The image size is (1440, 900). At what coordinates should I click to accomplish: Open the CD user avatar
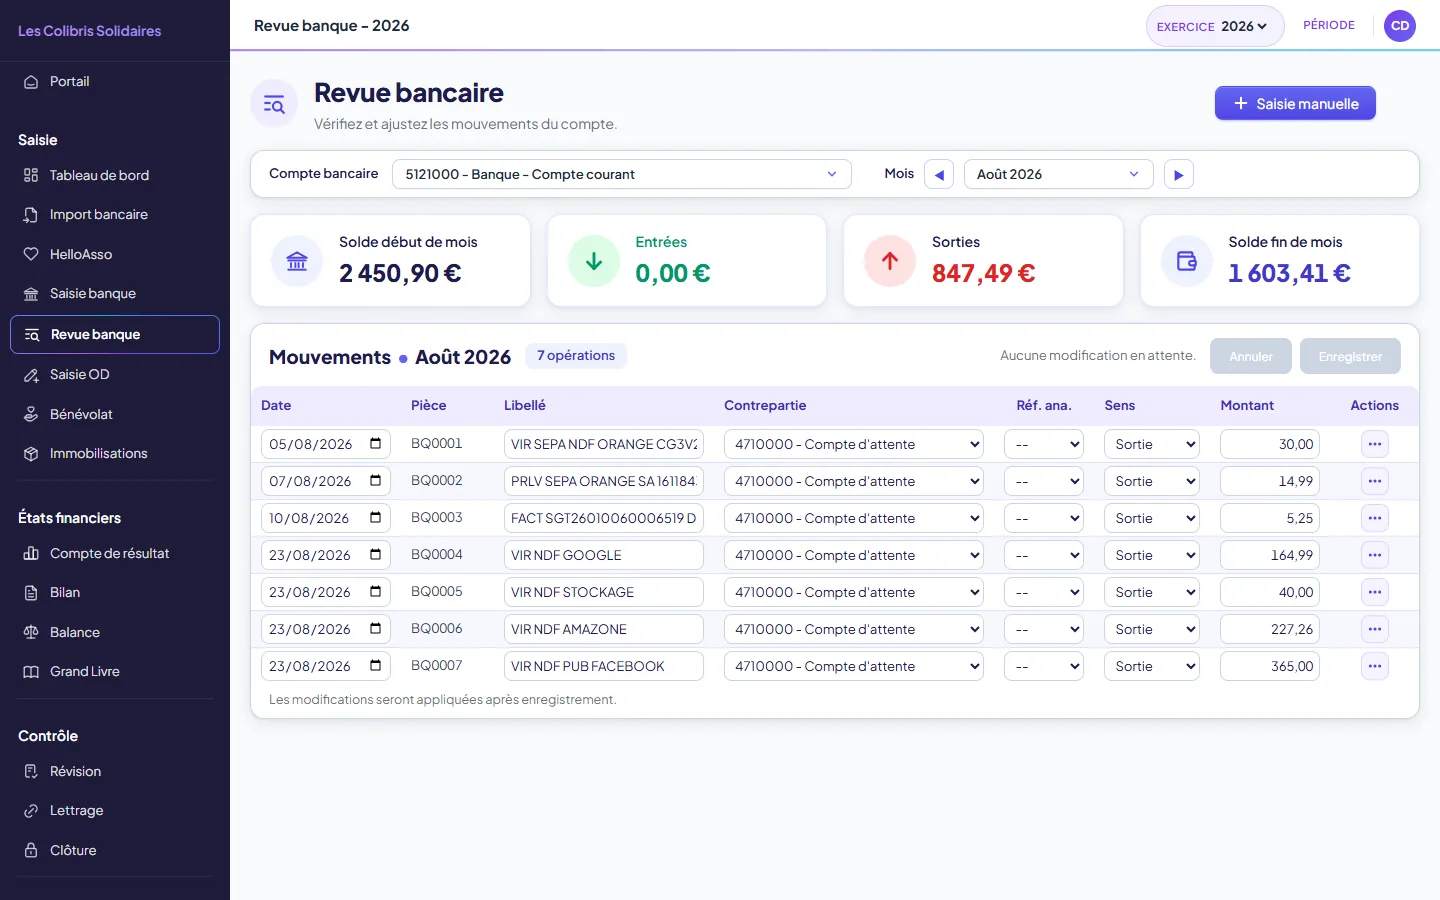pyautogui.click(x=1400, y=26)
